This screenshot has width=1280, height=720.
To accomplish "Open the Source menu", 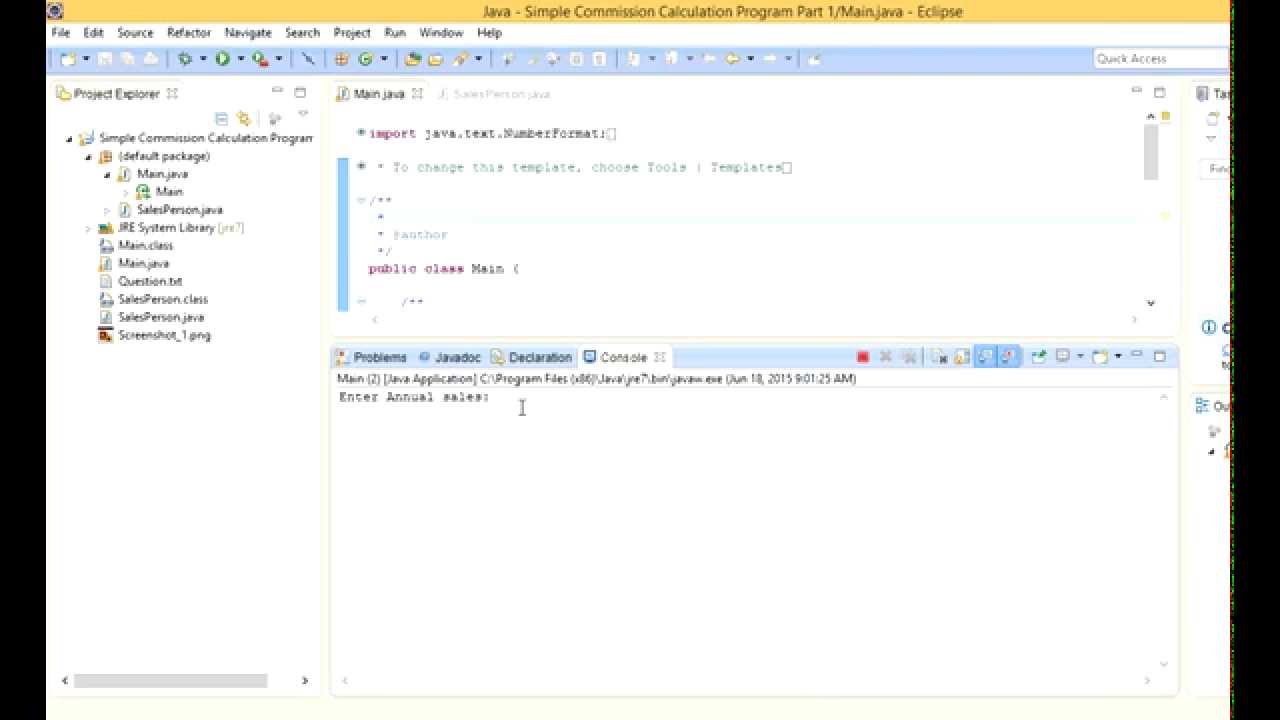I will tap(135, 32).
